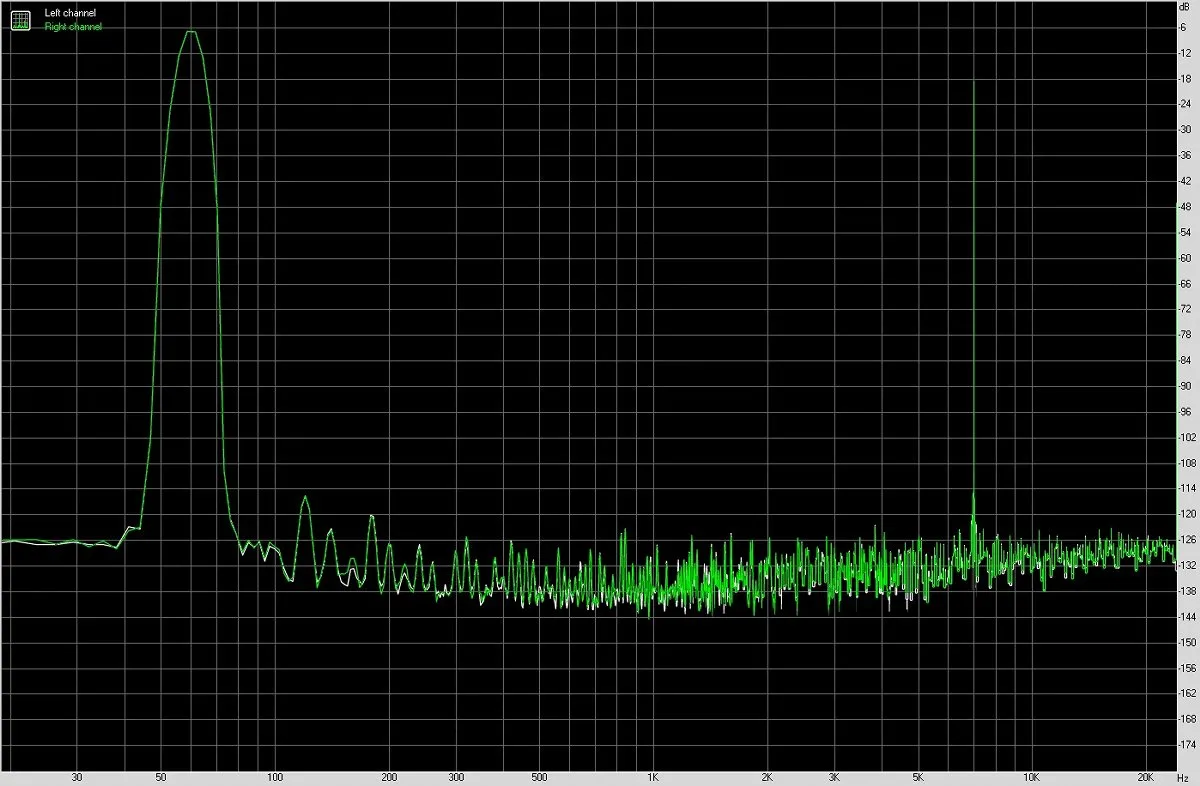Click the 2K frequency axis label

[x=767, y=777]
